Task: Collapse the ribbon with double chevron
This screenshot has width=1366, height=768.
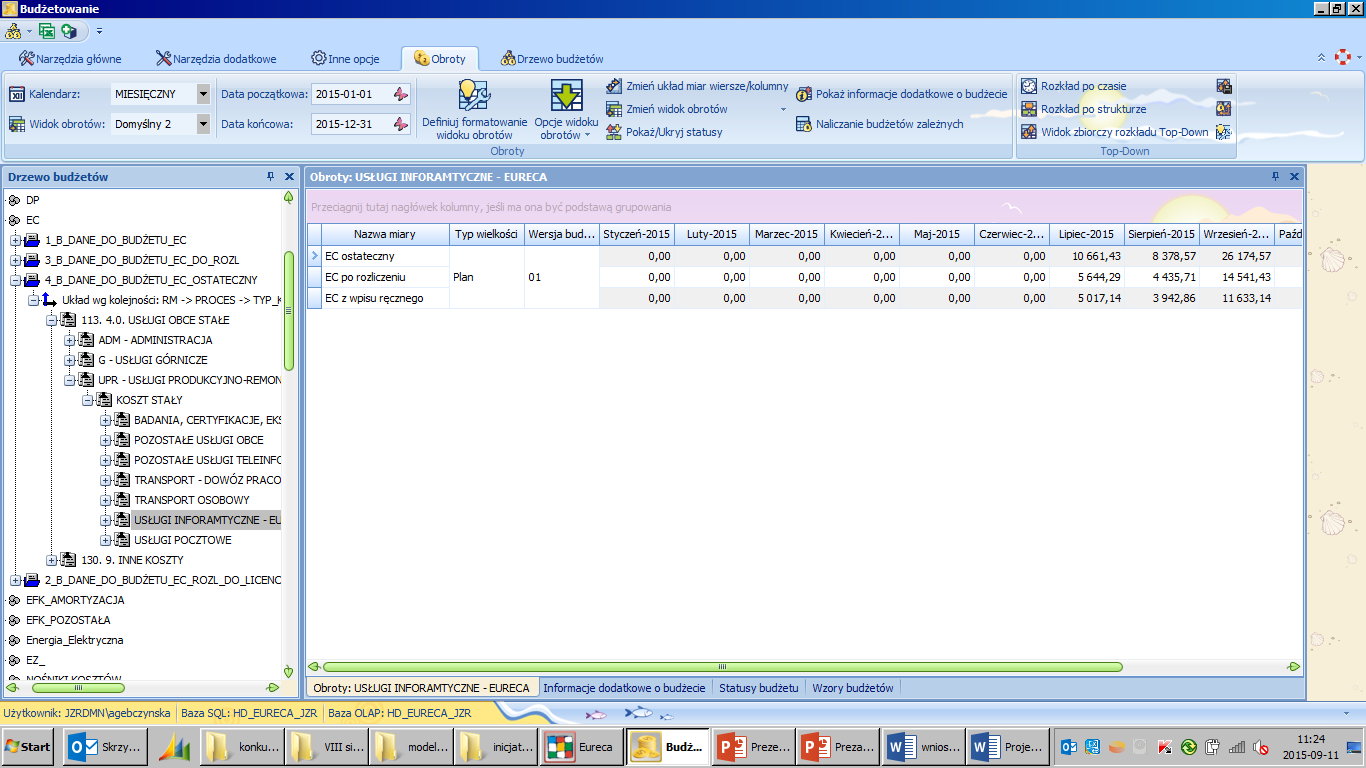Action: 1320,58
